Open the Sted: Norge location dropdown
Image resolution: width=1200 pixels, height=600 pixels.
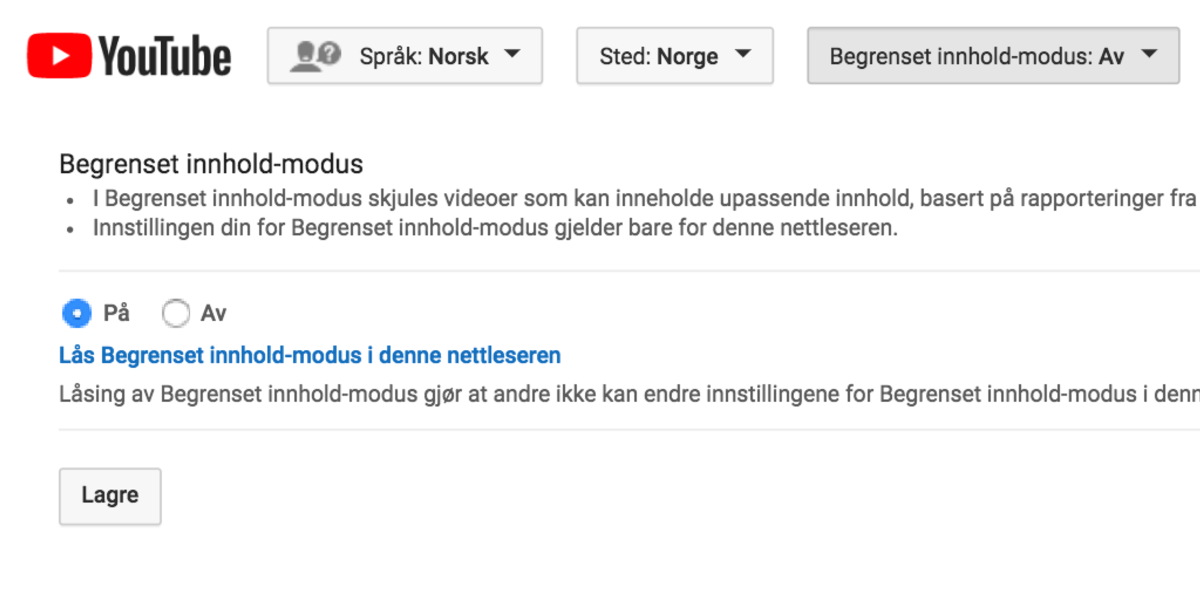tap(674, 56)
